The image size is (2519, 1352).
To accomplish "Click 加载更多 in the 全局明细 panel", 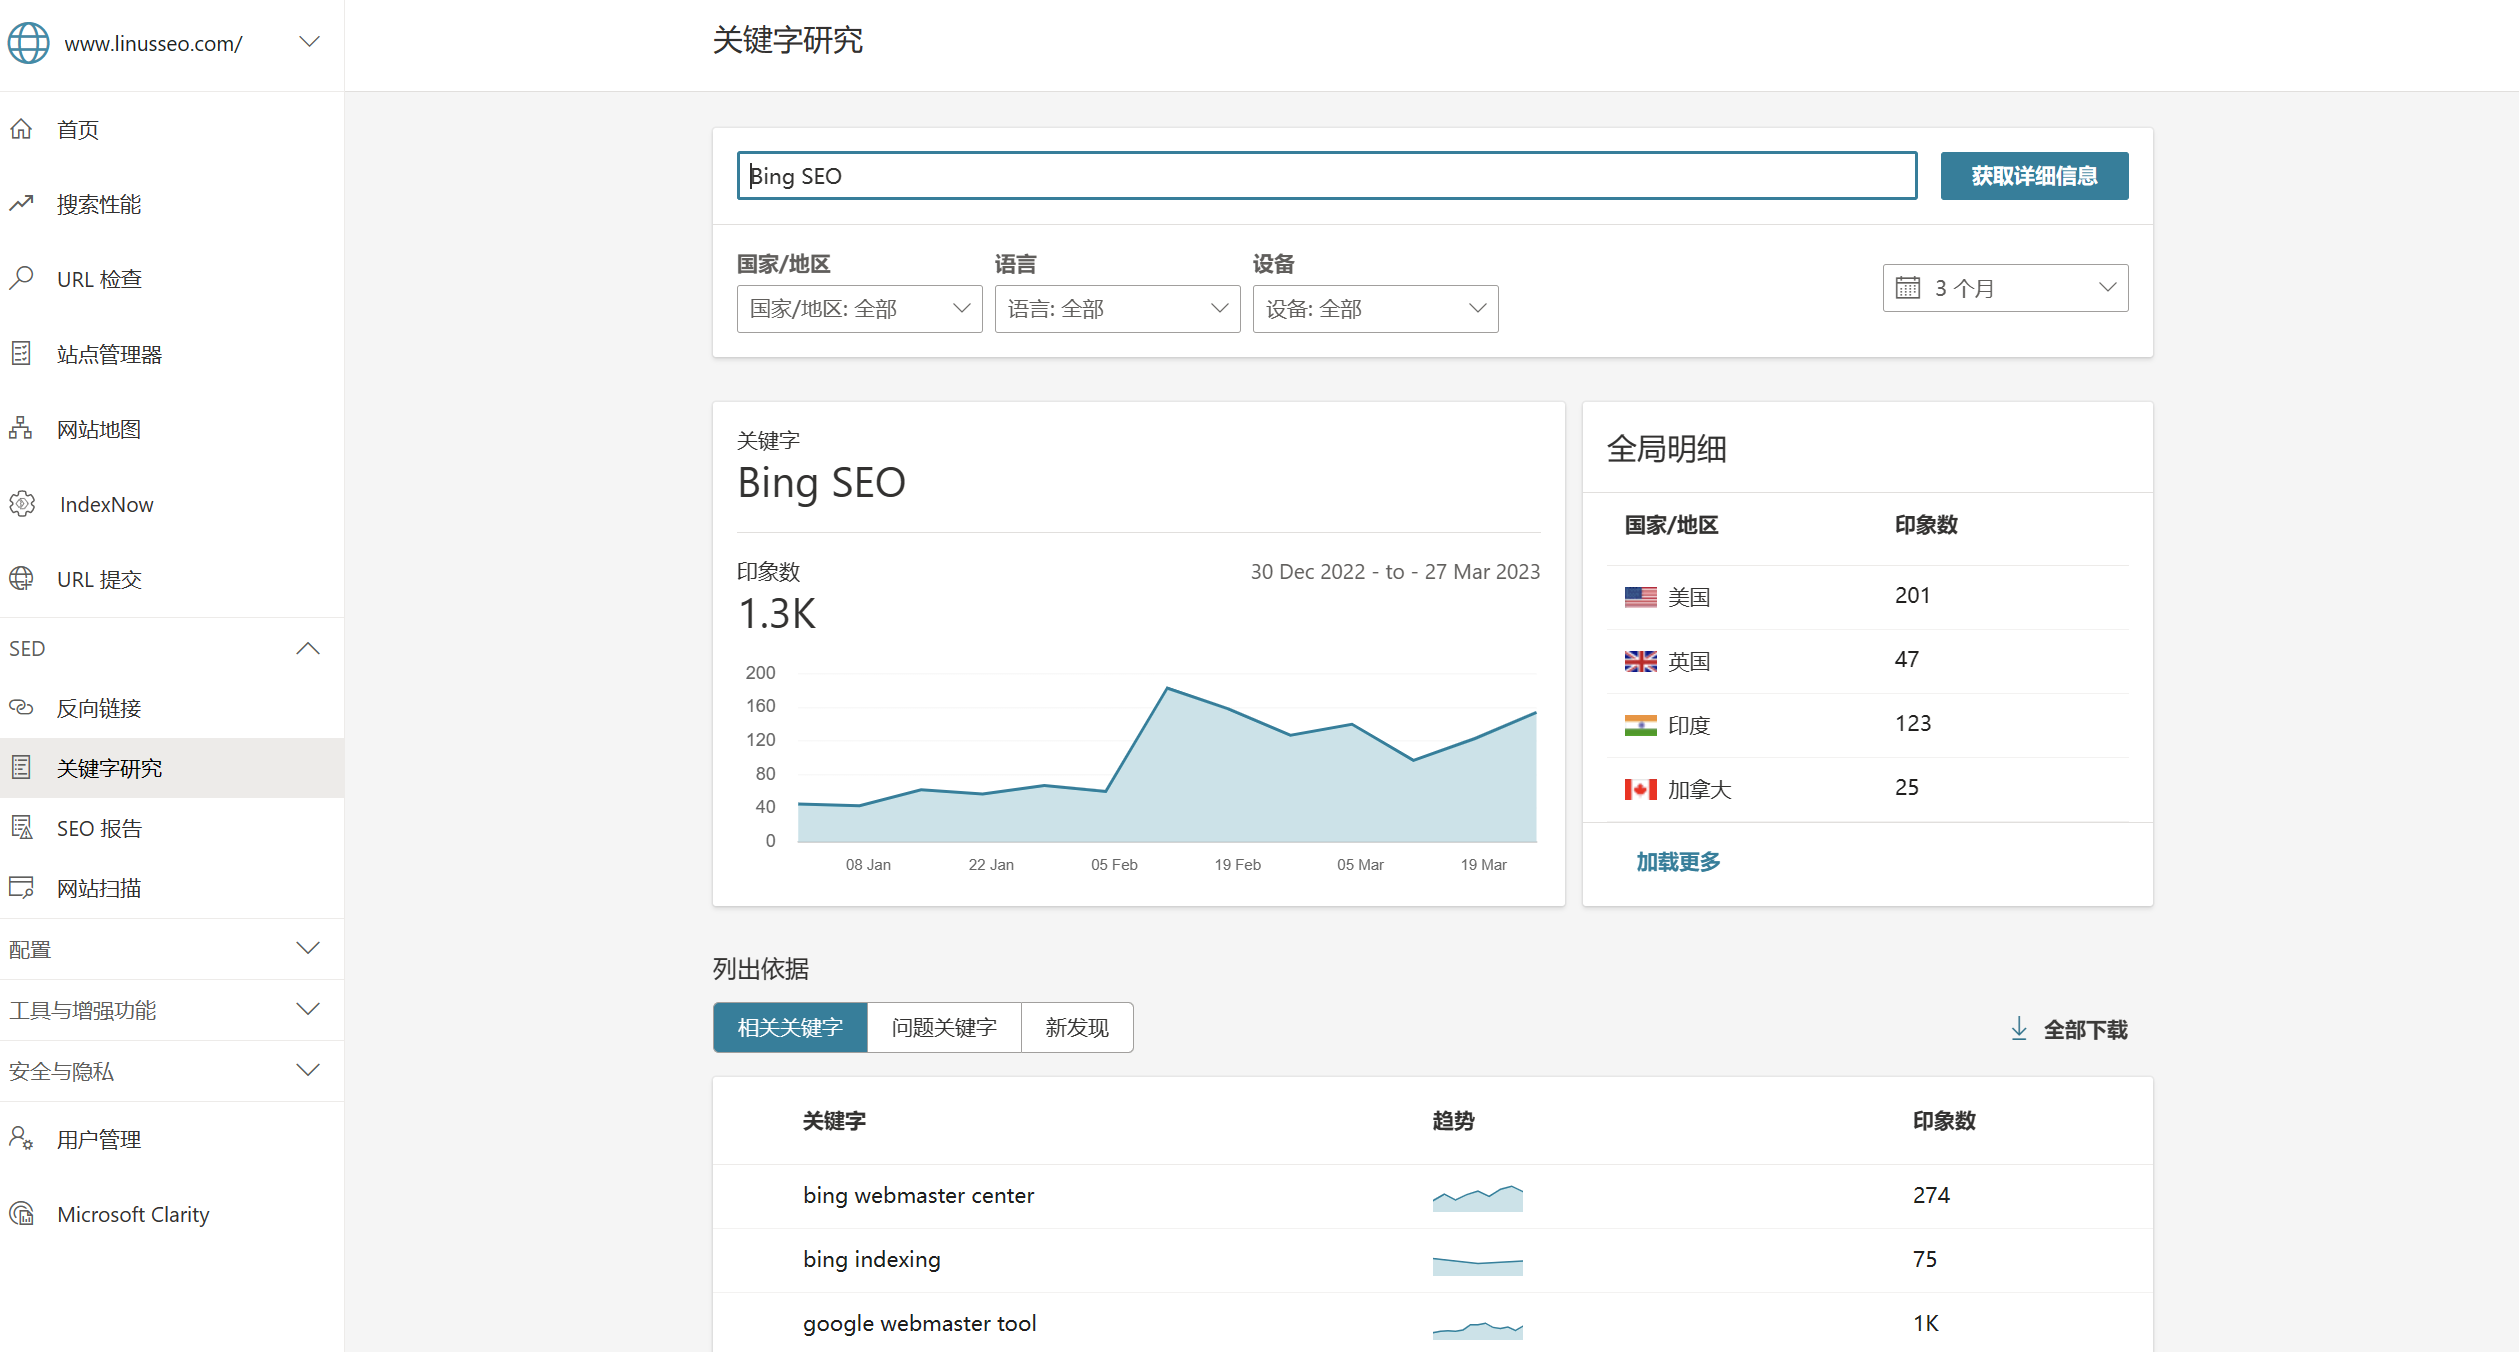I will [x=1677, y=861].
